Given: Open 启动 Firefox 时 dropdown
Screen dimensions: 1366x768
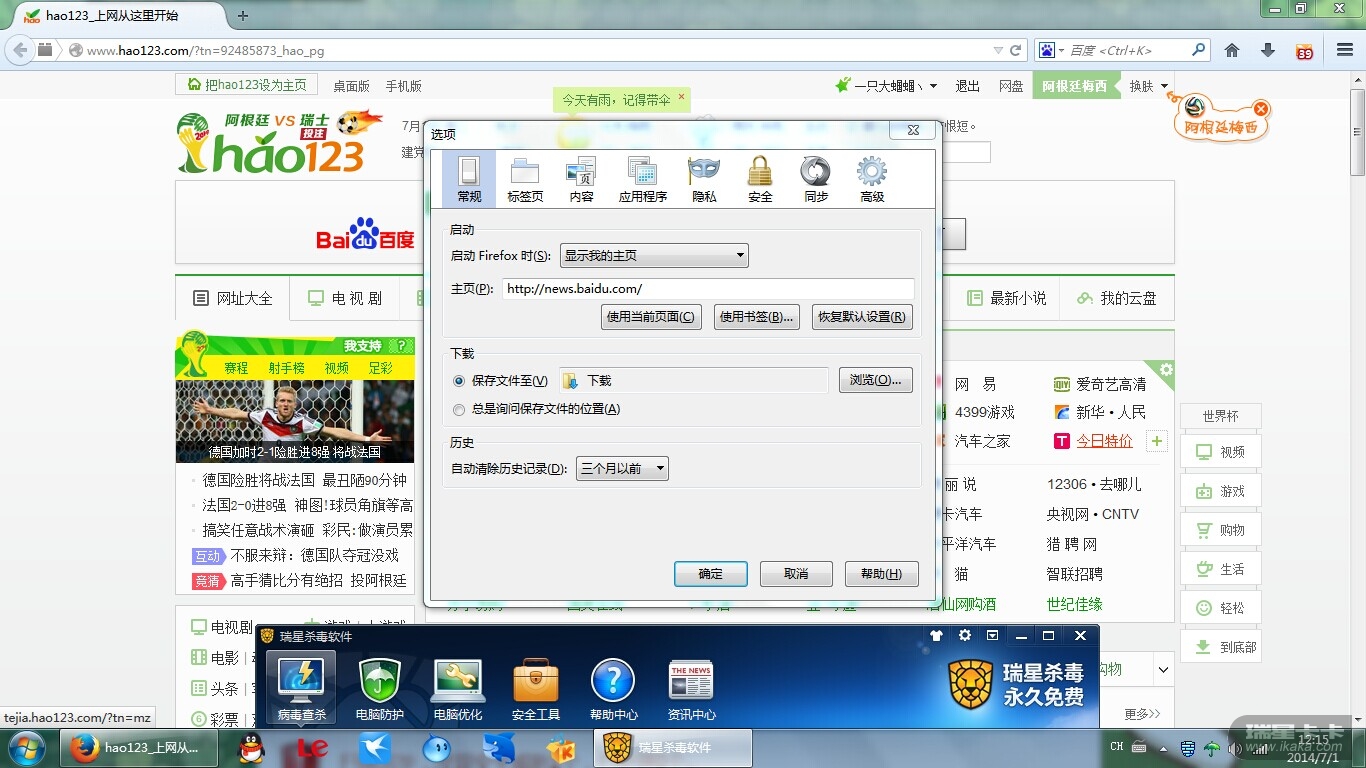Looking at the screenshot, I should (x=654, y=256).
